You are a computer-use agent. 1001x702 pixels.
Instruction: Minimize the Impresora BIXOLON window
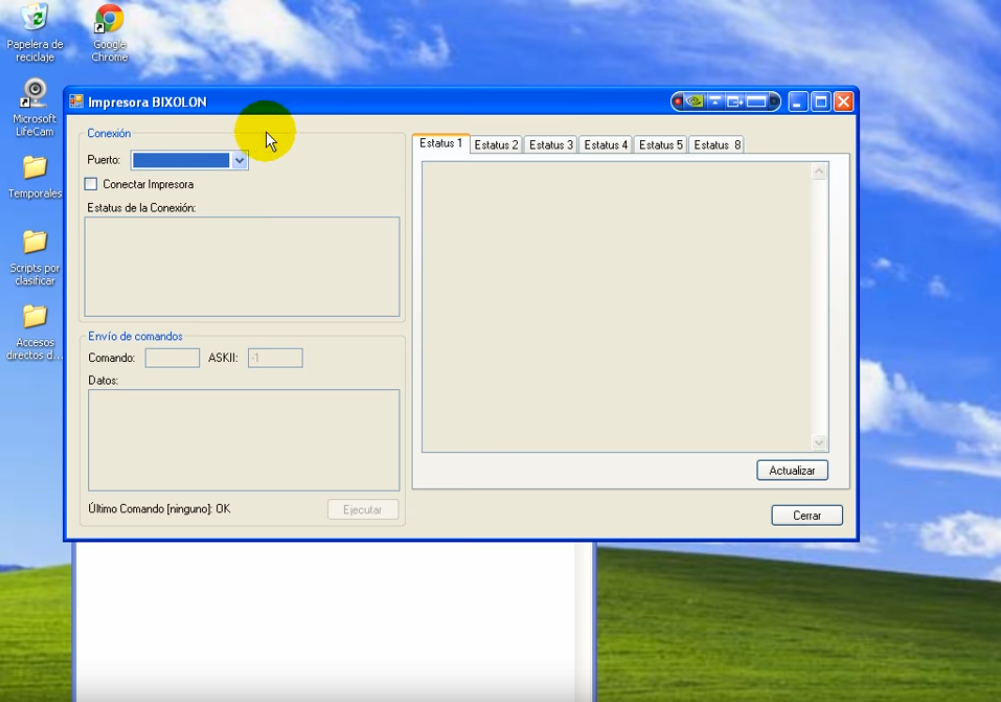coord(797,101)
